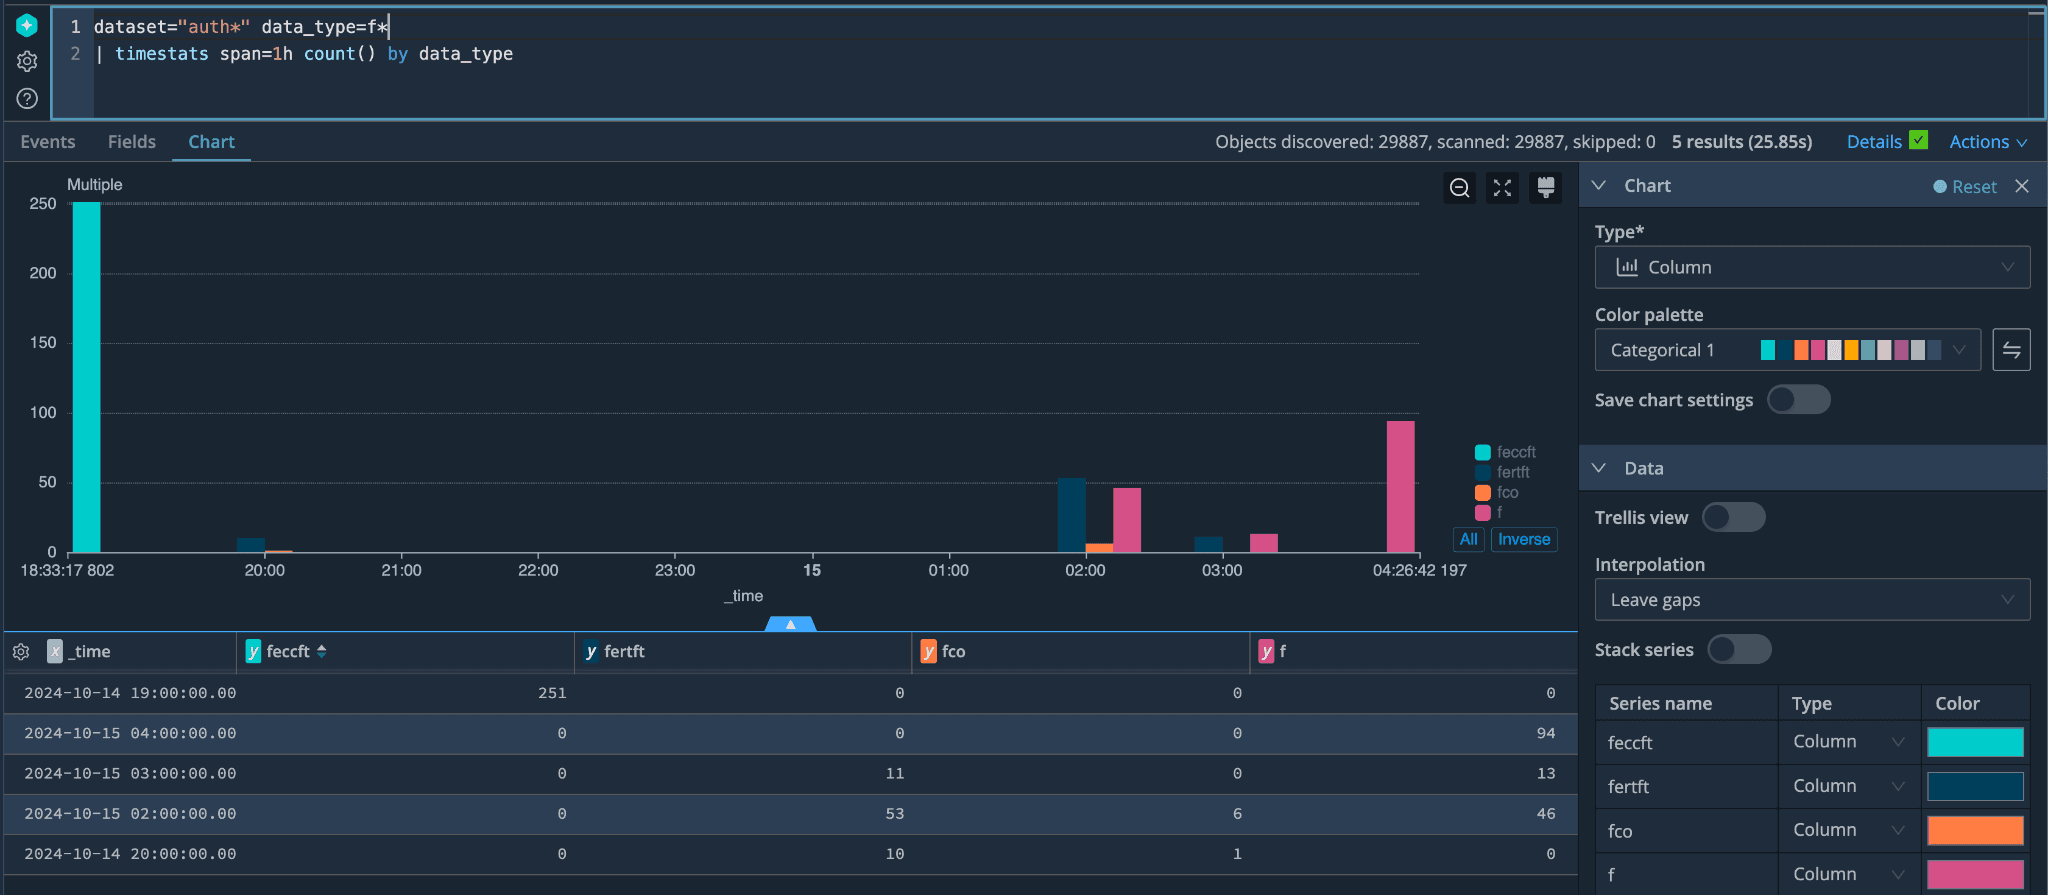Open the chart Type Column dropdown
The height and width of the screenshot is (895, 2048).
click(x=1812, y=267)
